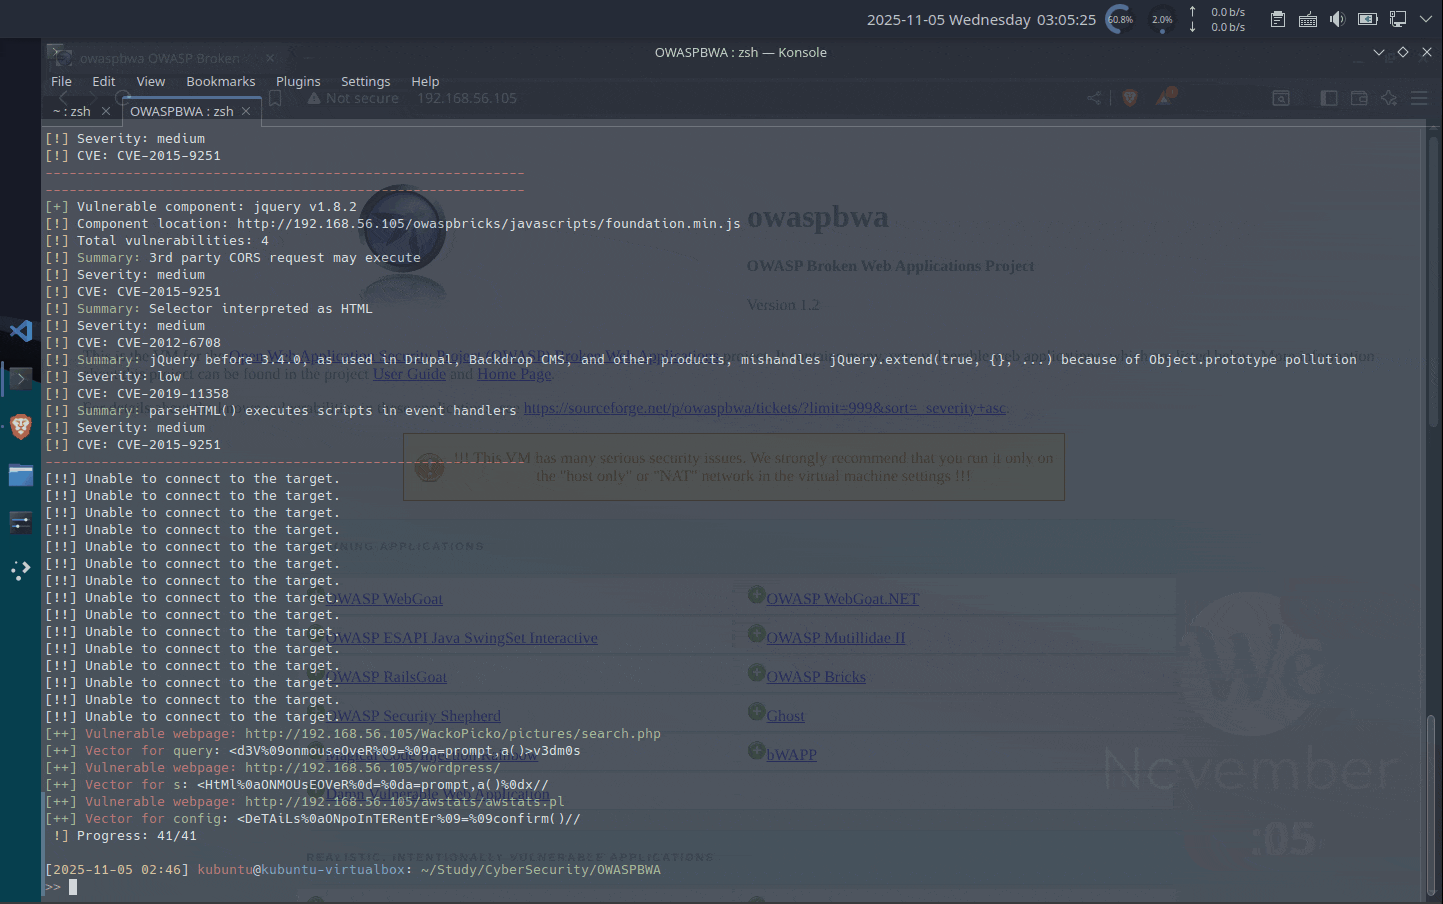Expand the plus icon beside bWAPP
Image resolution: width=1443 pixels, height=904 pixels.
click(757, 751)
